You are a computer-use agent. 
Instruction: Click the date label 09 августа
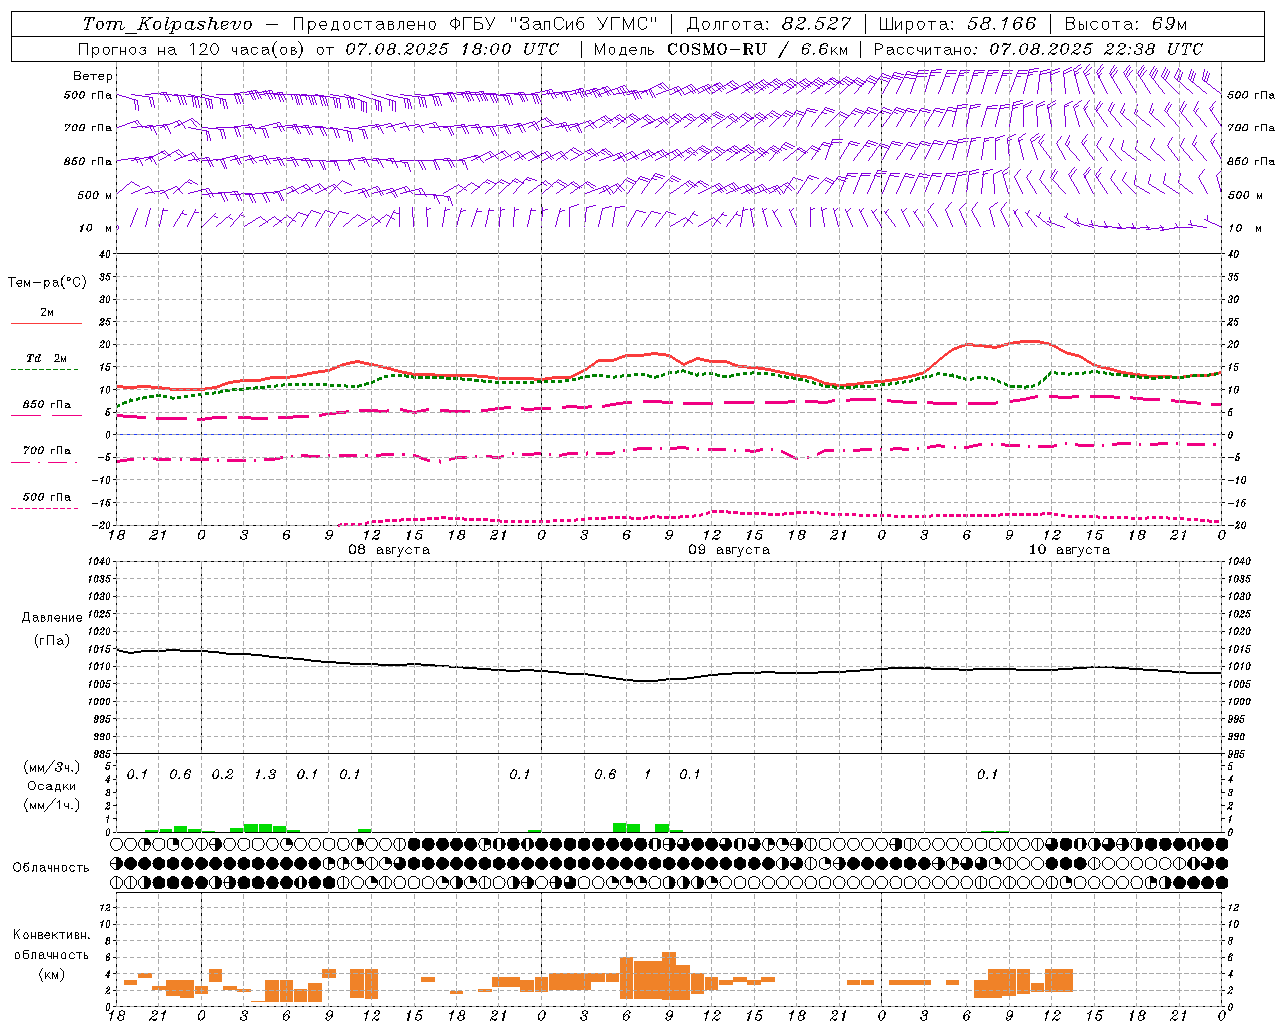pos(729,550)
